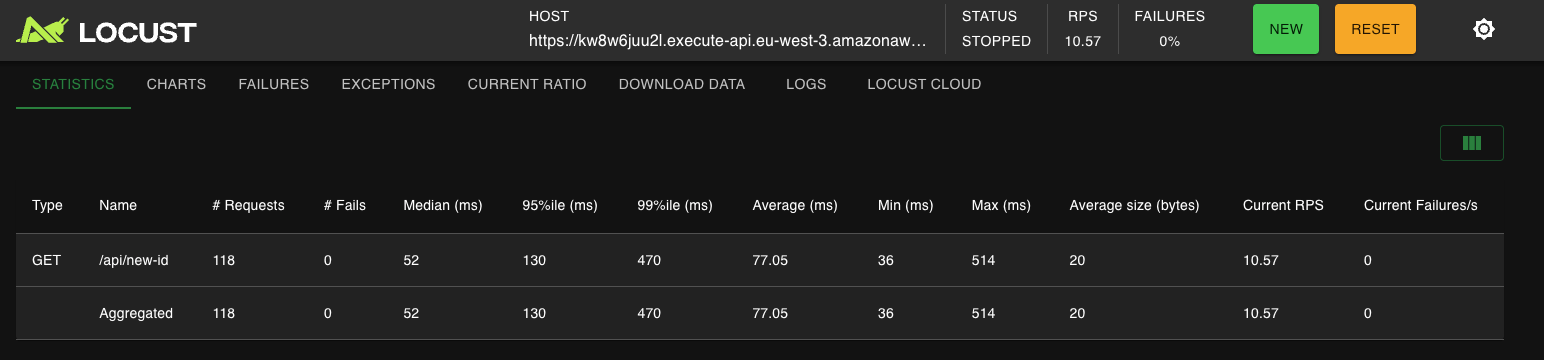Sort by Median (ms) column header
Screen dimensions: 1544x360
click(x=443, y=205)
